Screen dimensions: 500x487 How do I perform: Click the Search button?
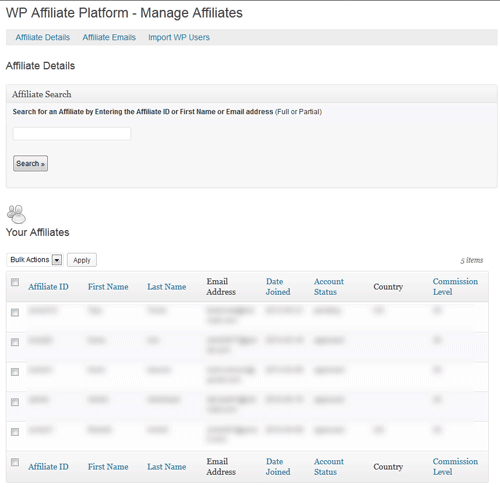pyautogui.click(x=30, y=163)
